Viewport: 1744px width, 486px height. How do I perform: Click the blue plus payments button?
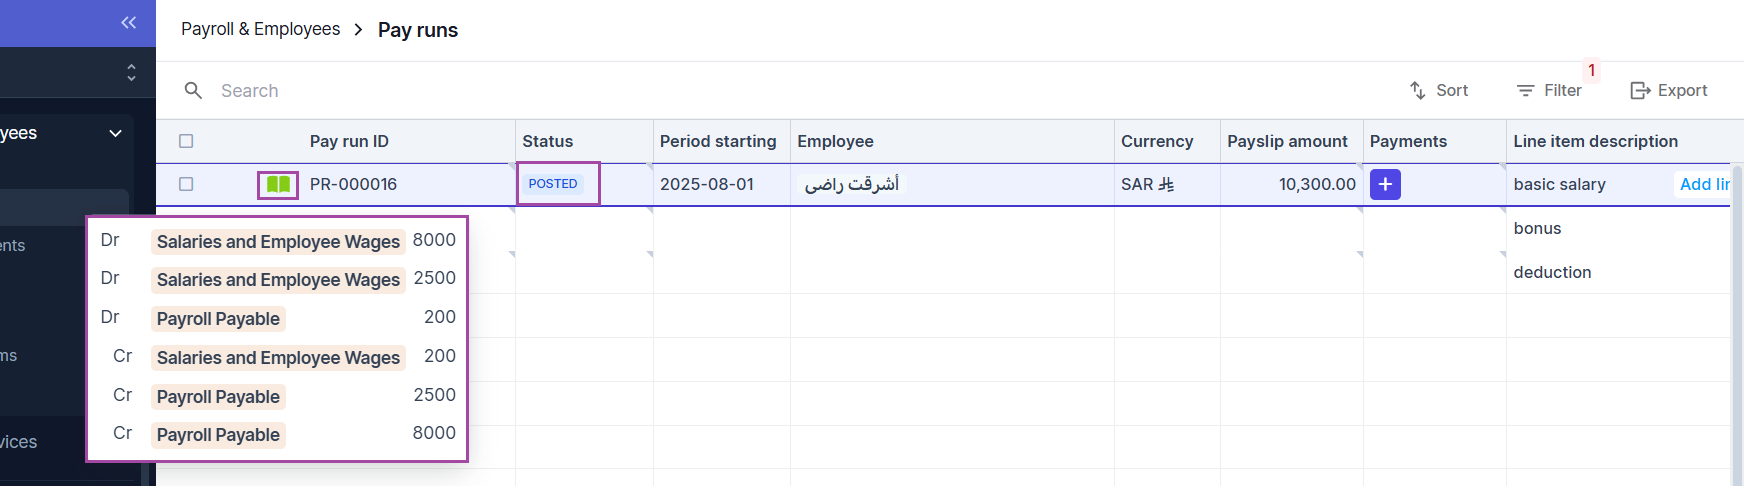[1385, 185]
